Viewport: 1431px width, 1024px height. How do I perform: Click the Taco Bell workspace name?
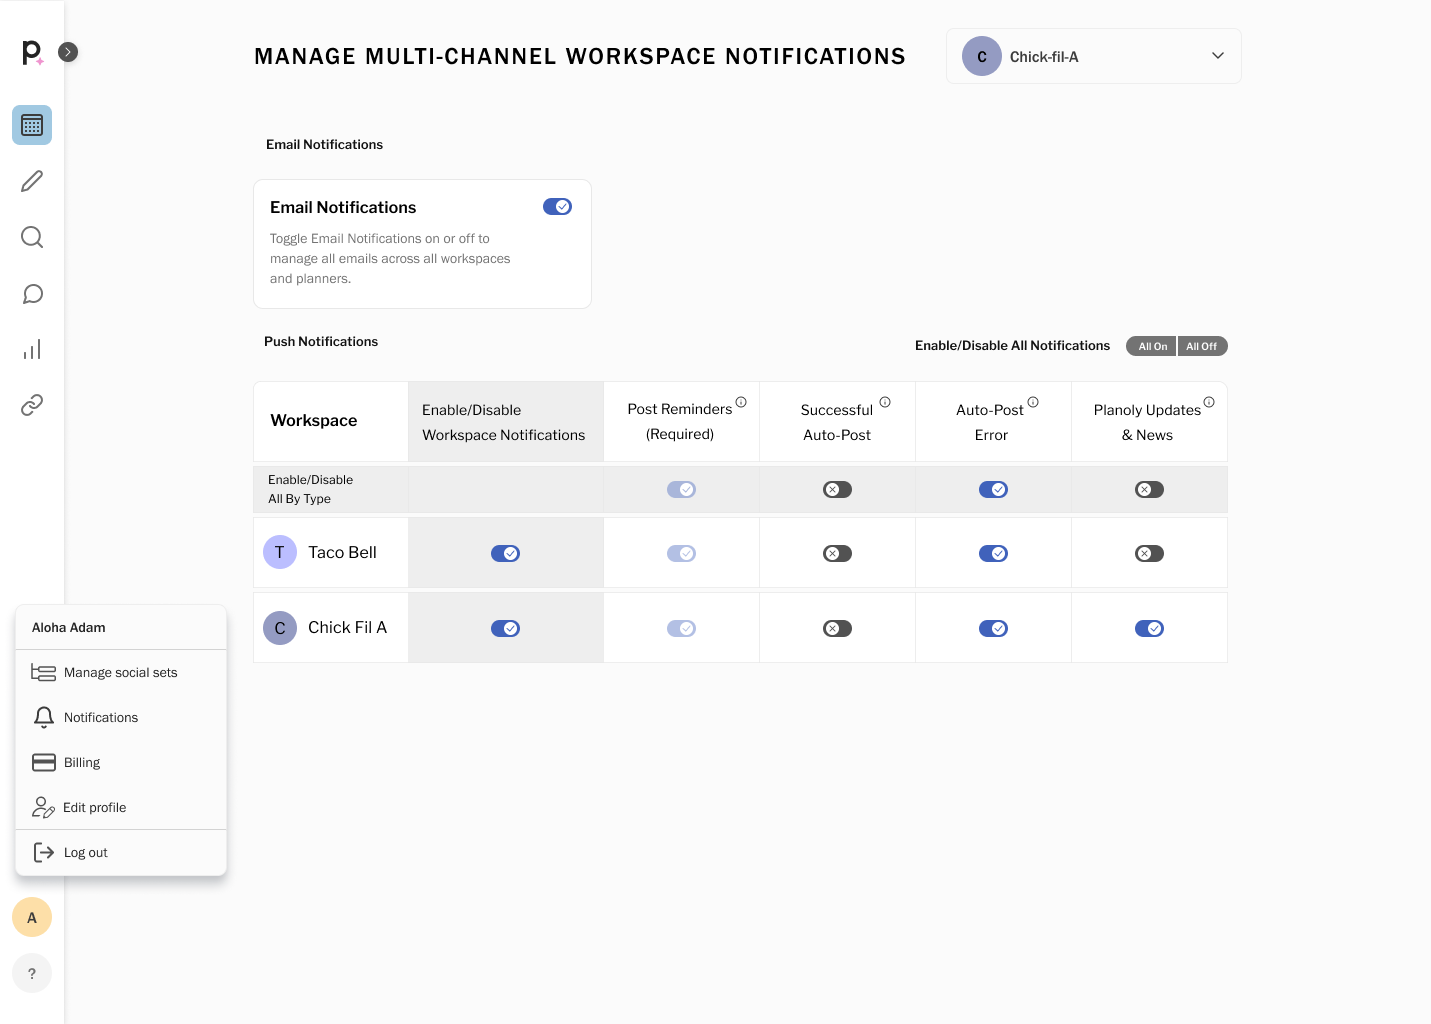pos(342,552)
